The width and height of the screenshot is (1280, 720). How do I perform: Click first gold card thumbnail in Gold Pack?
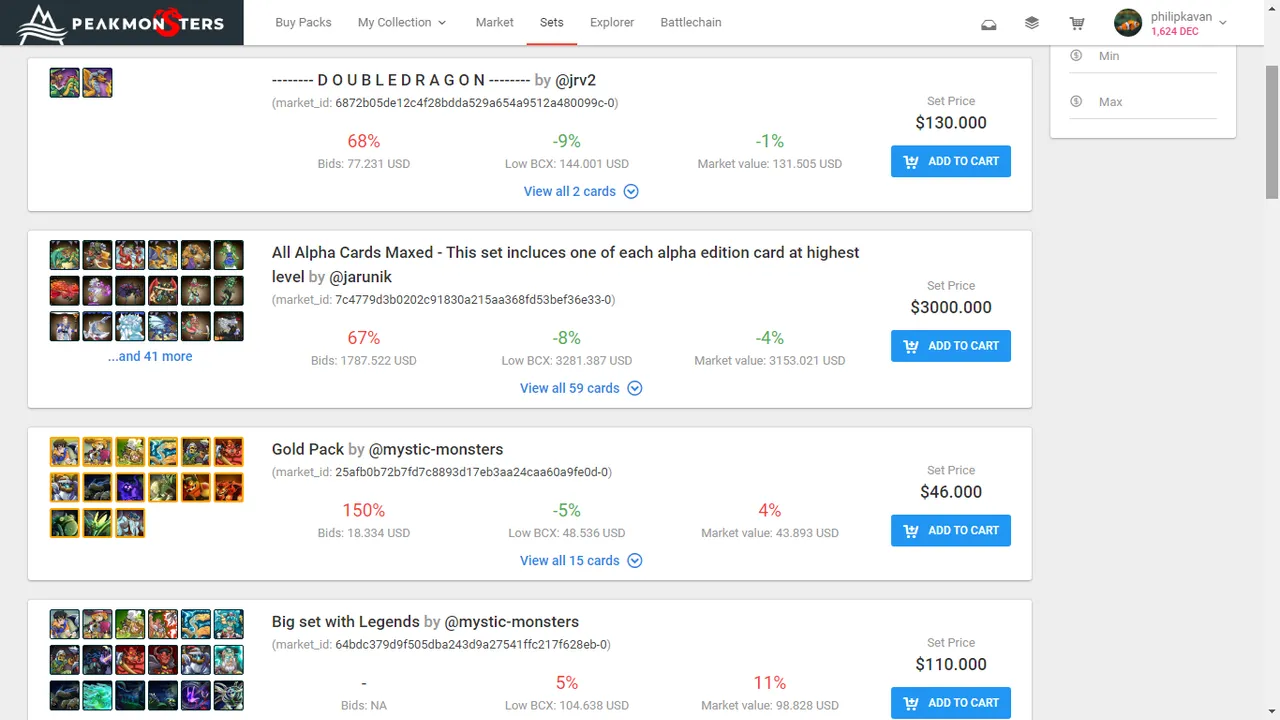tap(65, 452)
